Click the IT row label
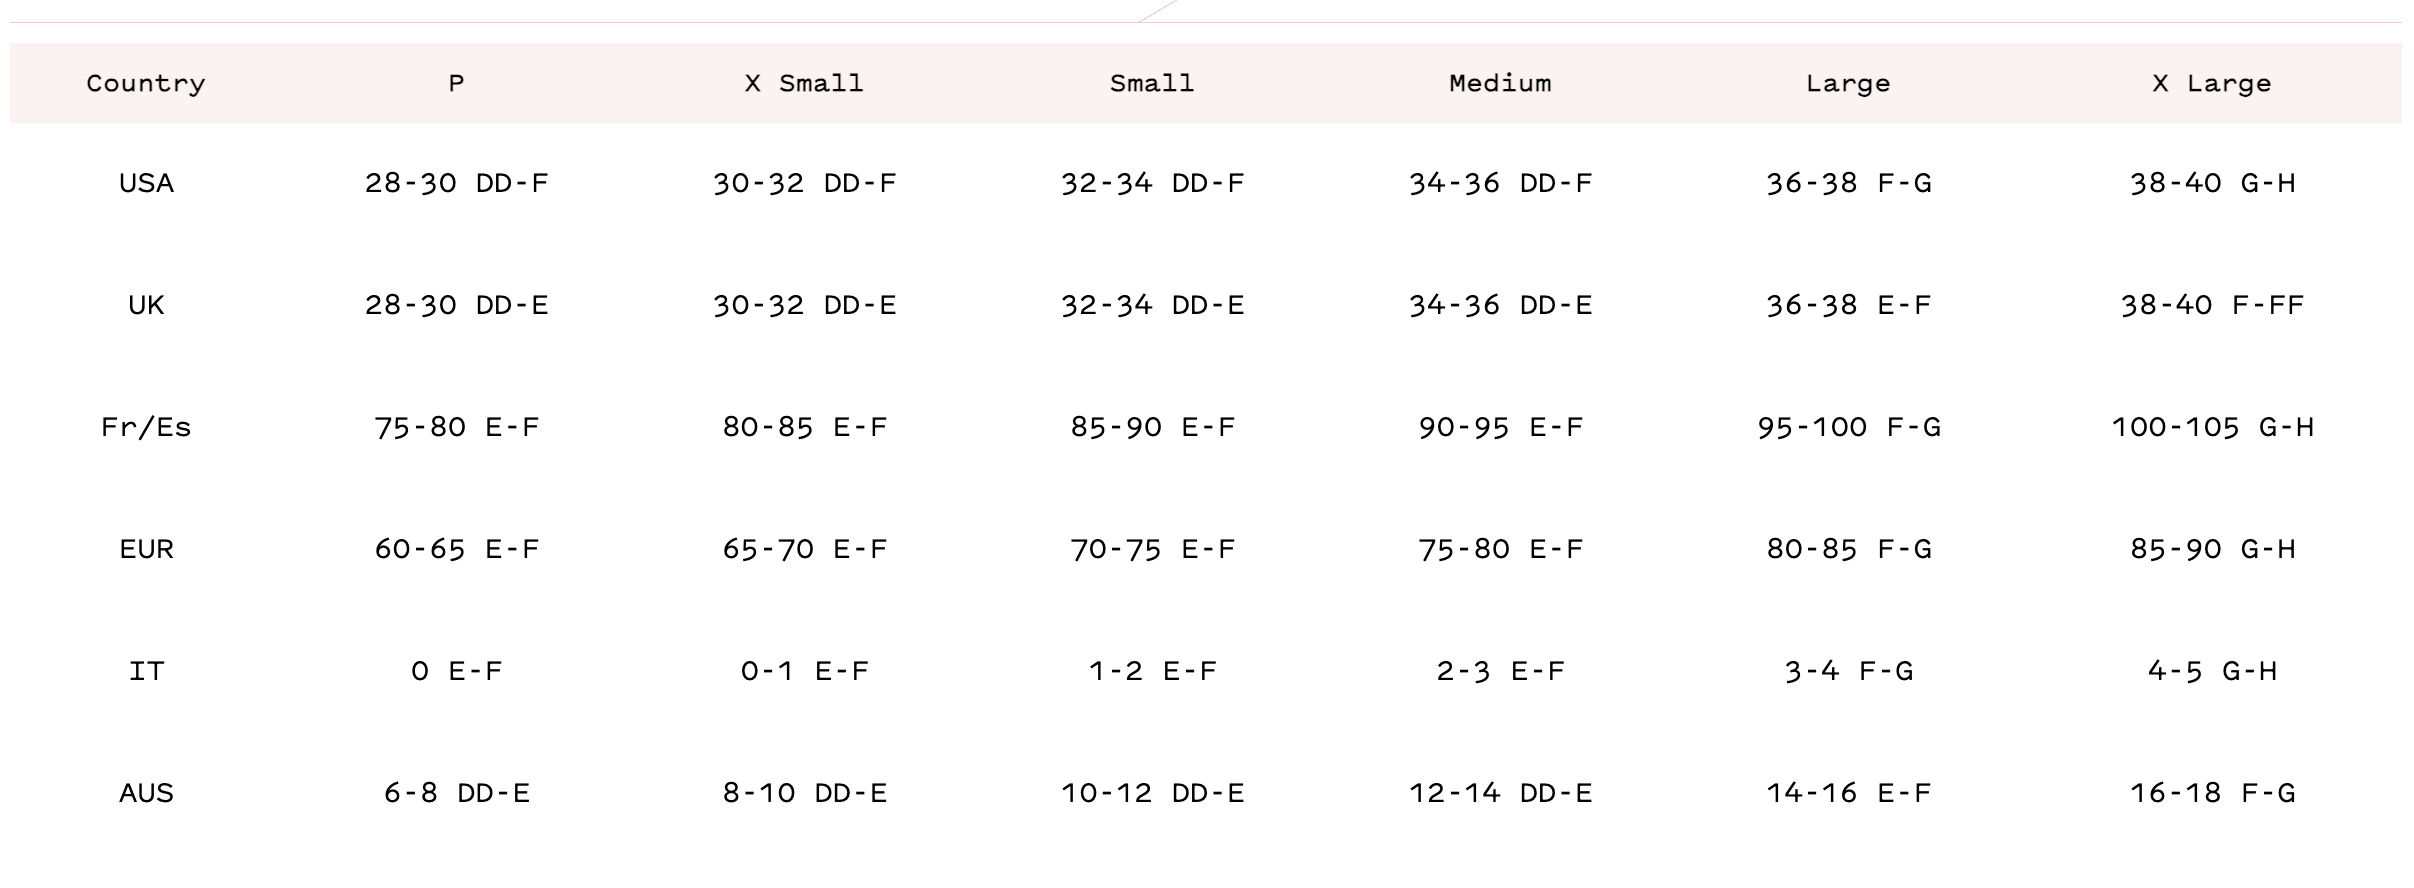 coord(146,671)
